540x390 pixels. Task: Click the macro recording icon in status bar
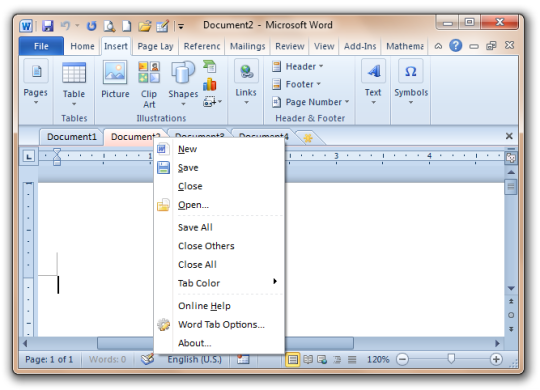(x=243, y=359)
